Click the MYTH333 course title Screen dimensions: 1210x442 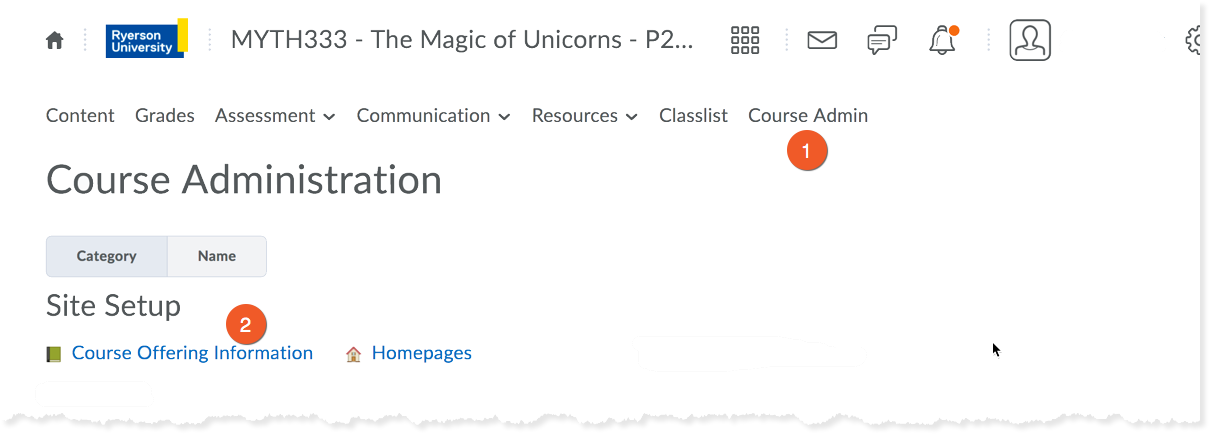coord(461,40)
